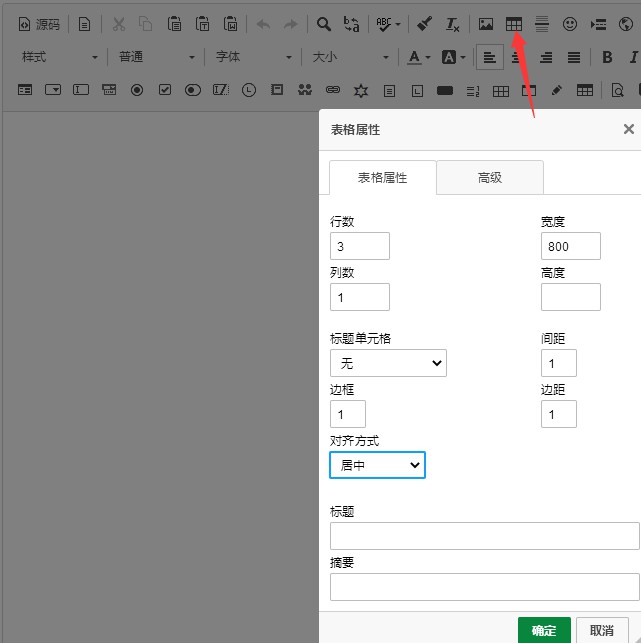Click the empty 高度 height field
Viewport: 641px width, 643px height.
click(x=570, y=297)
